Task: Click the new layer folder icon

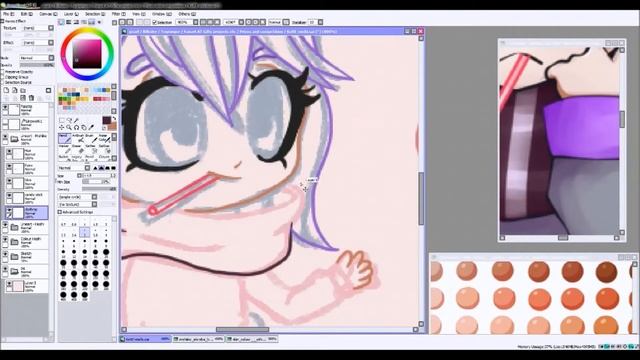Action: (x=23, y=91)
